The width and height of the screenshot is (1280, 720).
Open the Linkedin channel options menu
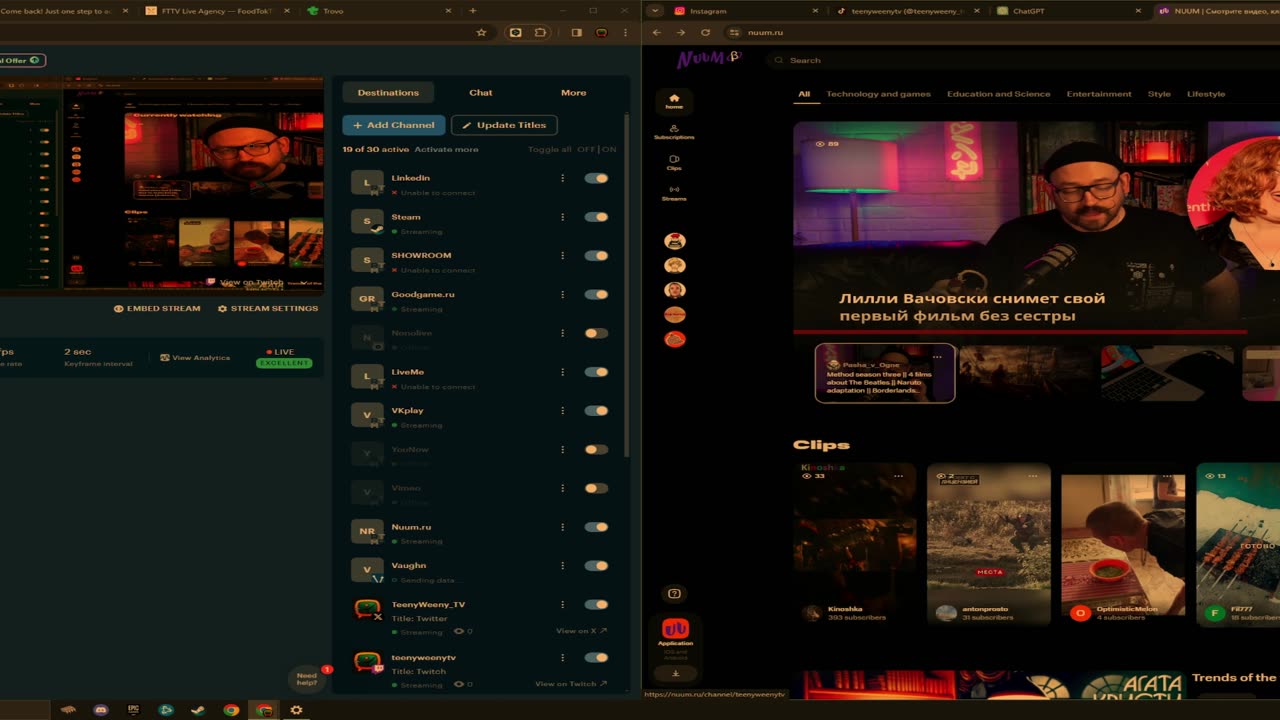coord(563,178)
